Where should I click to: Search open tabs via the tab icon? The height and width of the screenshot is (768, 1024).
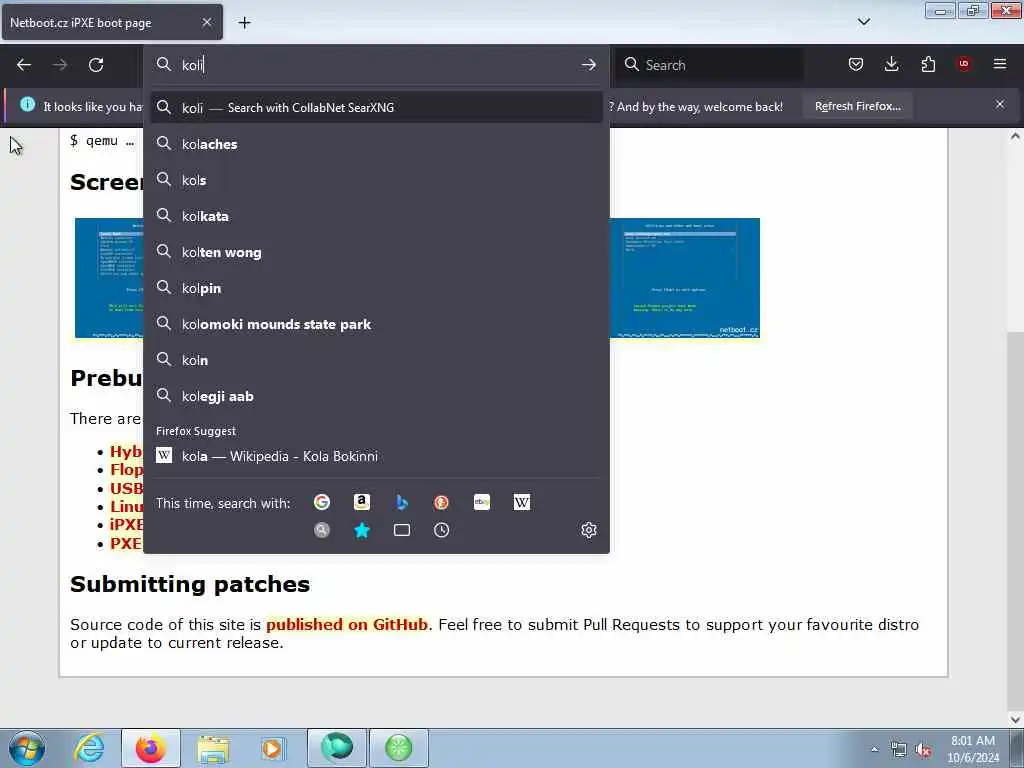coord(402,530)
